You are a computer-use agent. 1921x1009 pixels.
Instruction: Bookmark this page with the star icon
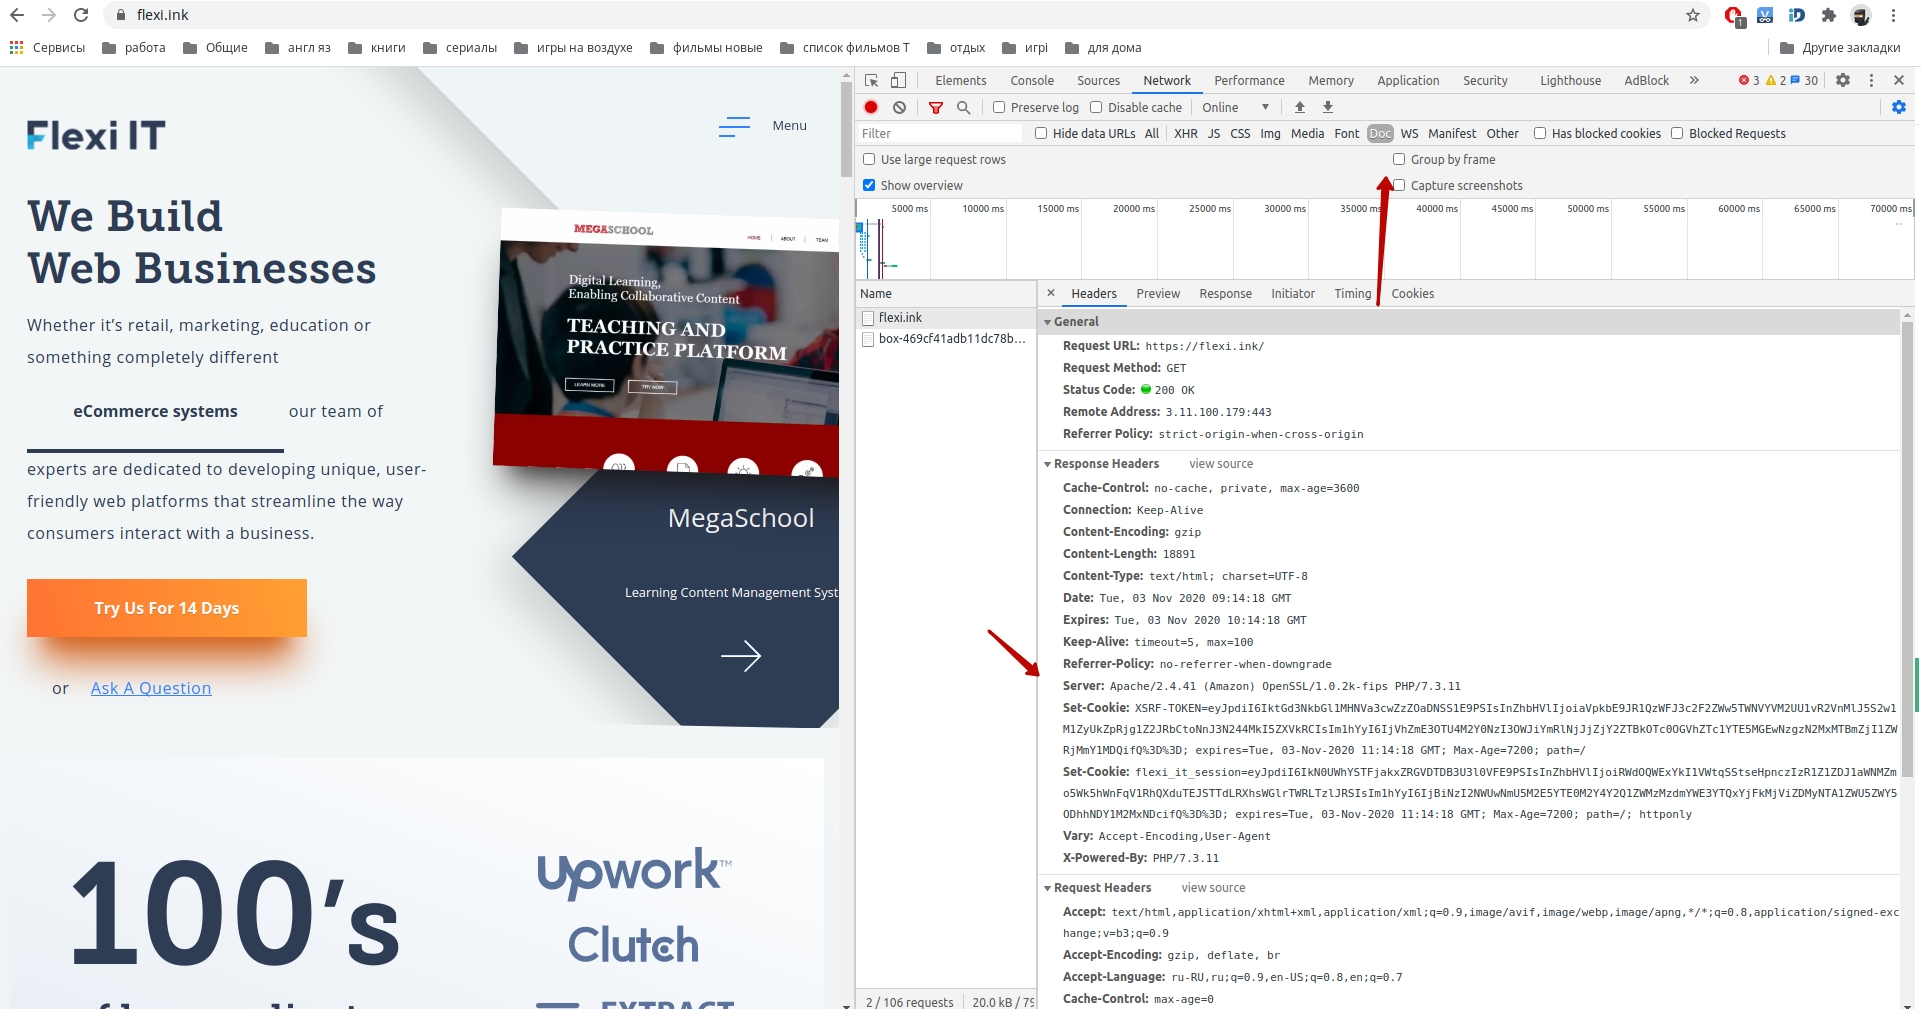1693,15
